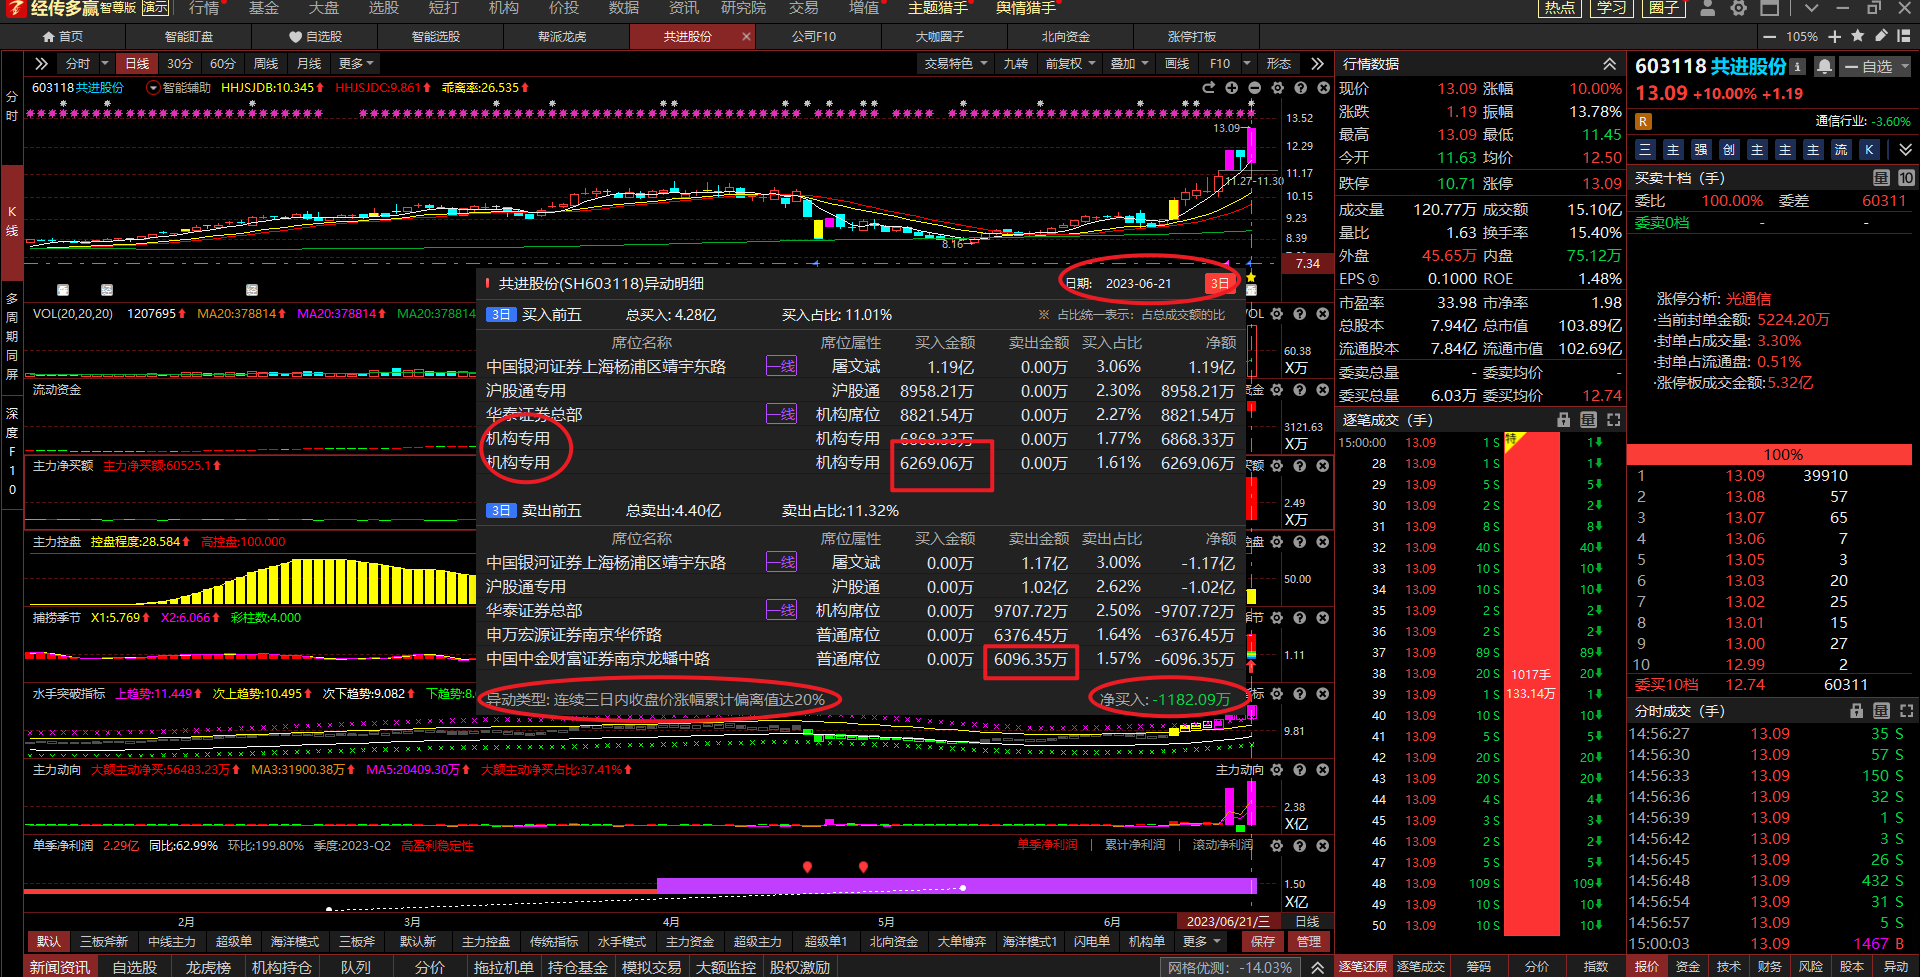The height and width of the screenshot is (977, 1920).
Task: Switch the chart period to 30分
Action: click(x=179, y=63)
